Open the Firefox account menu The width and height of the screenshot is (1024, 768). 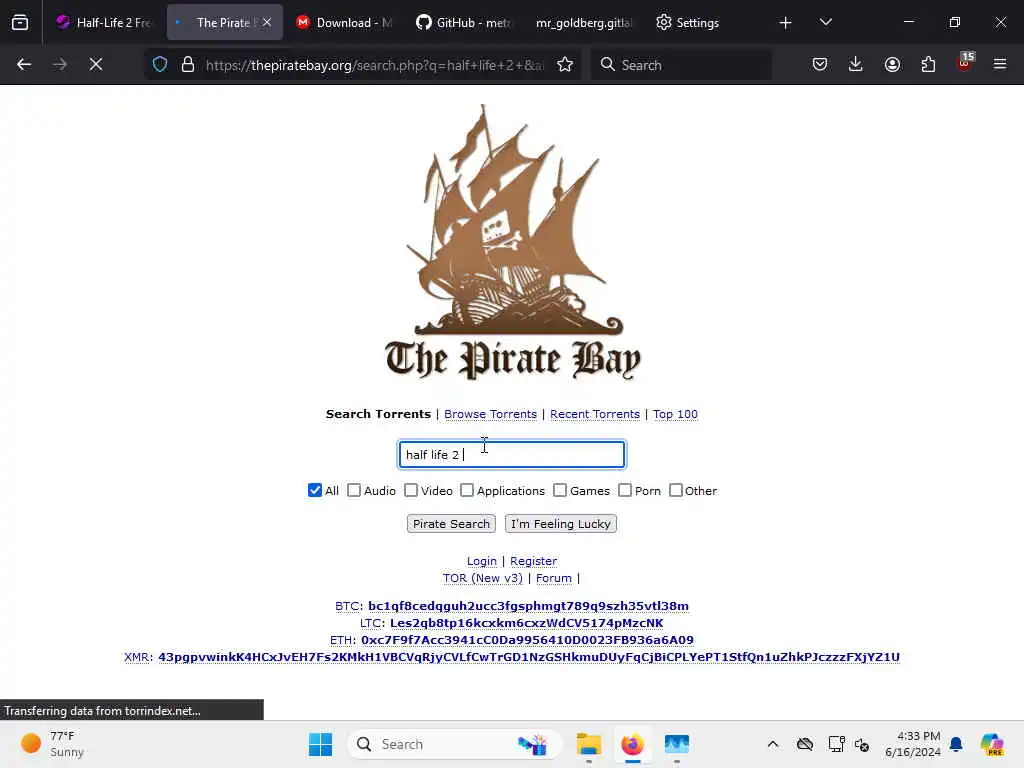892,64
